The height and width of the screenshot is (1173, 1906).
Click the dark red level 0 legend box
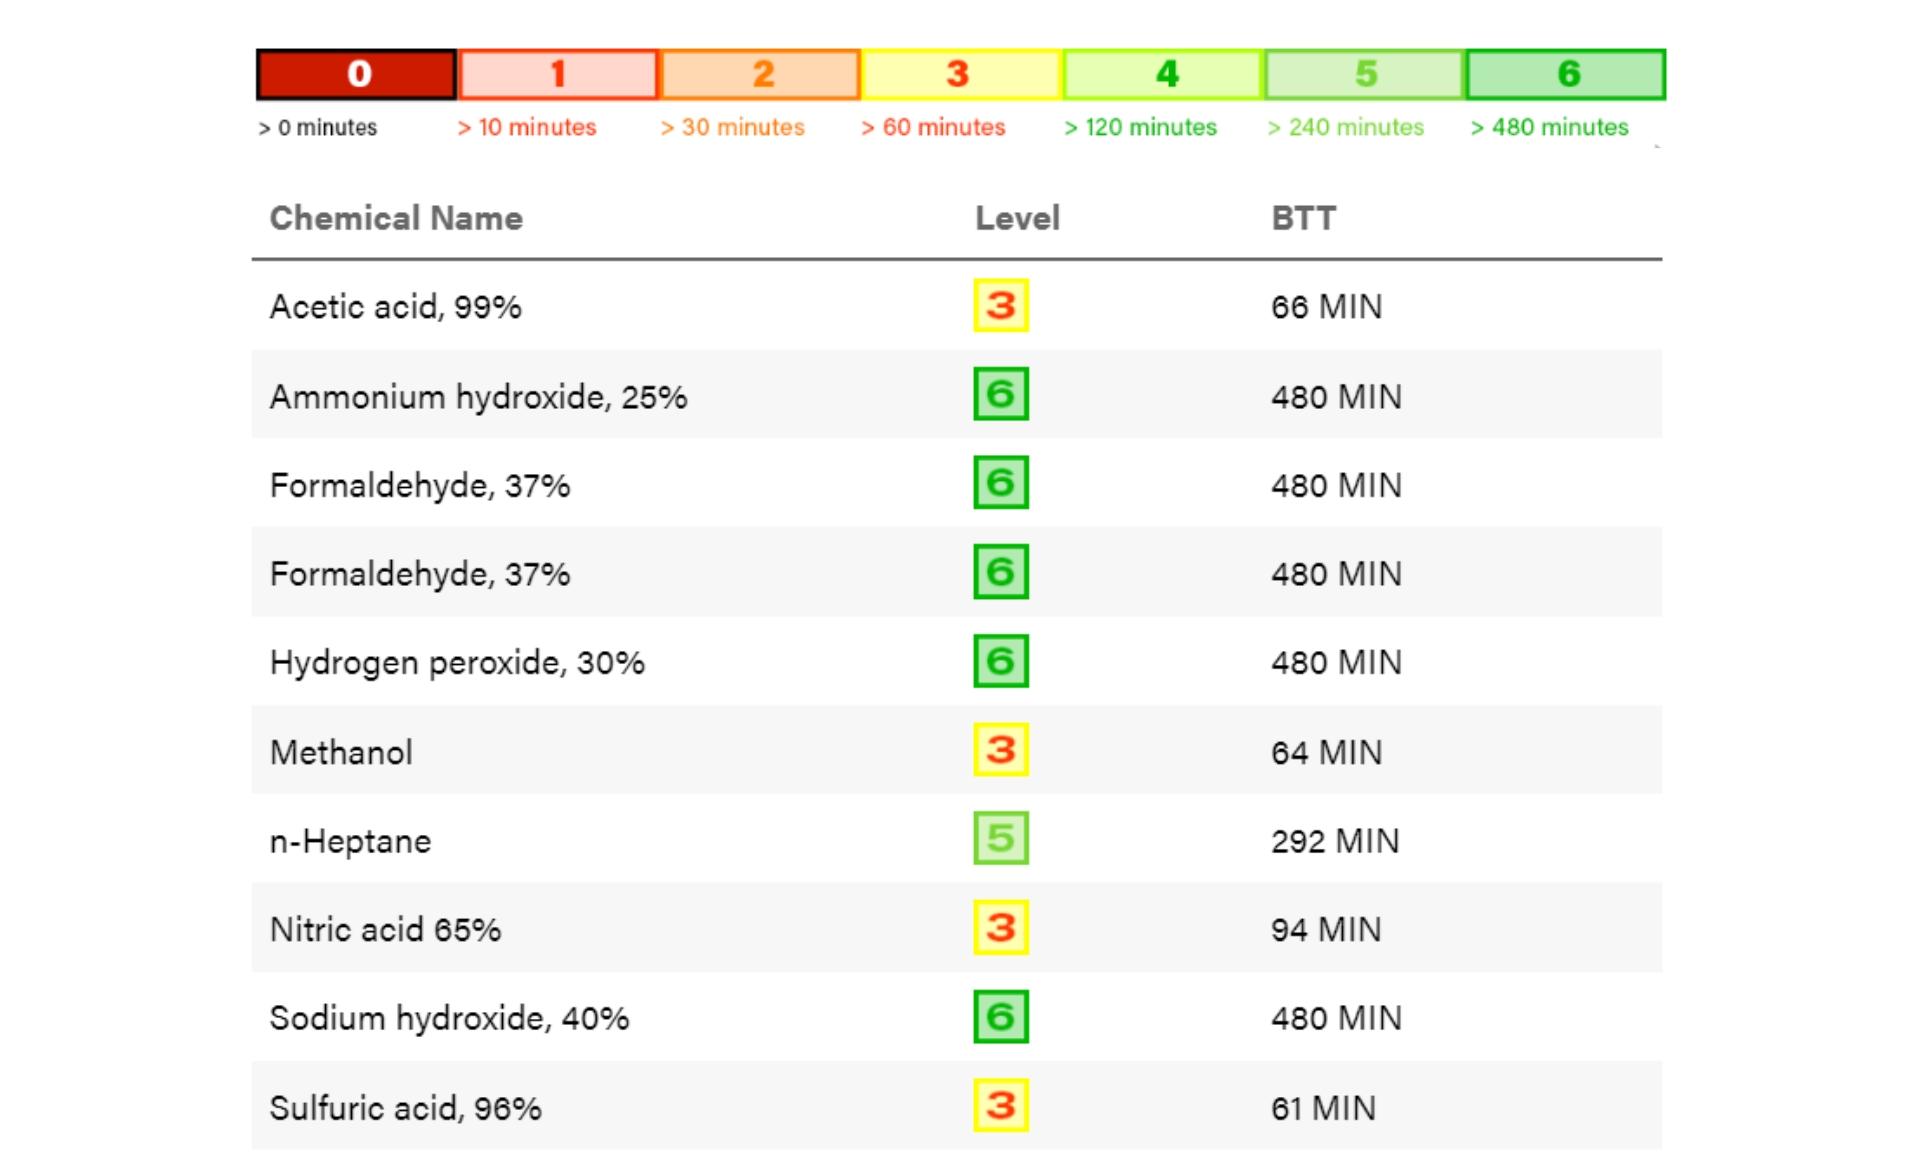(x=357, y=74)
